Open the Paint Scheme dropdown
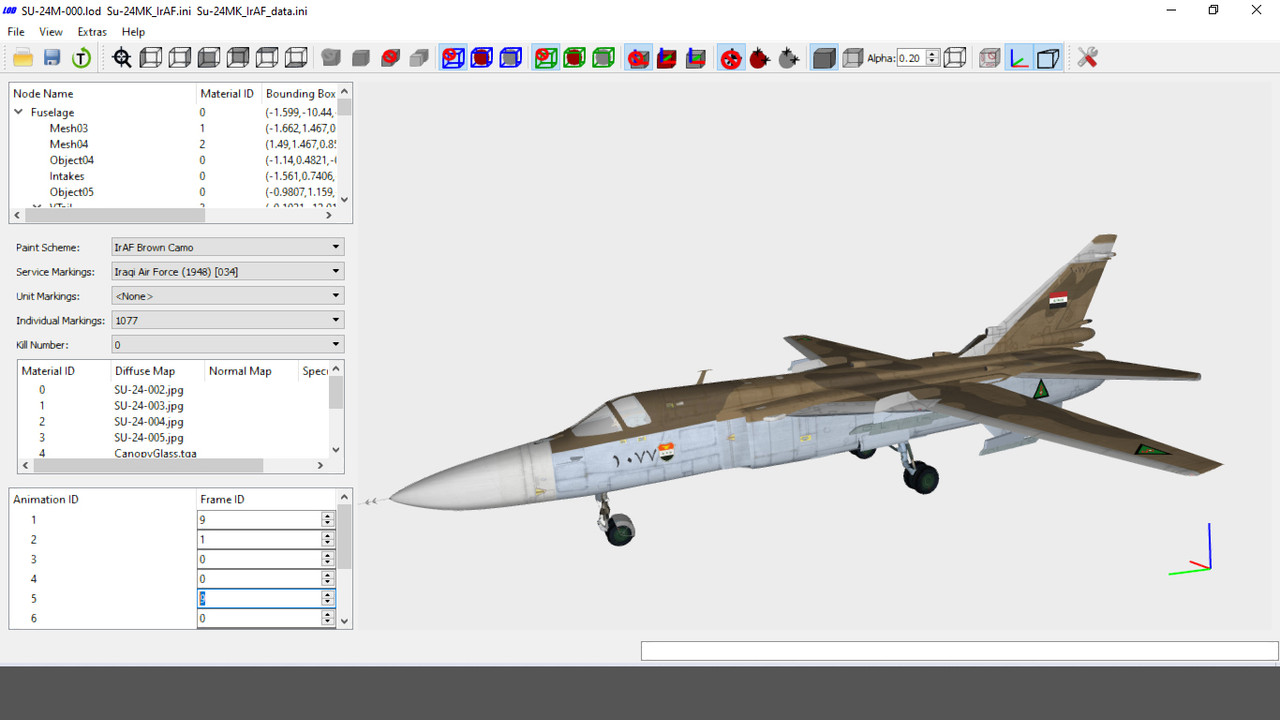The image size is (1280, 720). click(x=227, y=247)
